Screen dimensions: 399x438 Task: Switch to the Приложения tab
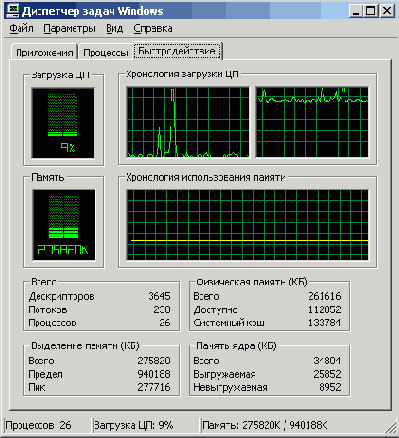pyautogui.click(x=44, y=52)
